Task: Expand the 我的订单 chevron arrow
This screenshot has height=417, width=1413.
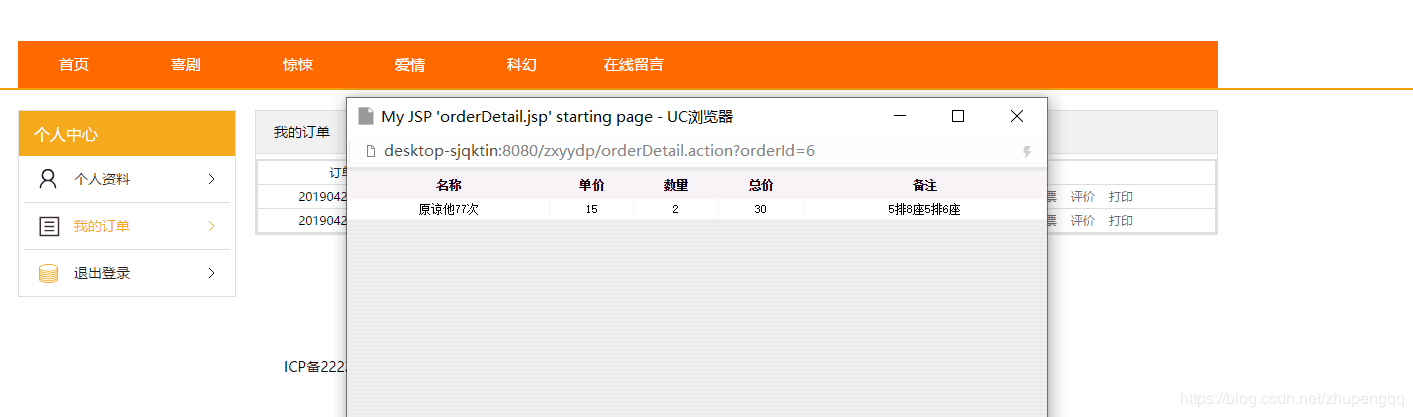Action: 211,227
